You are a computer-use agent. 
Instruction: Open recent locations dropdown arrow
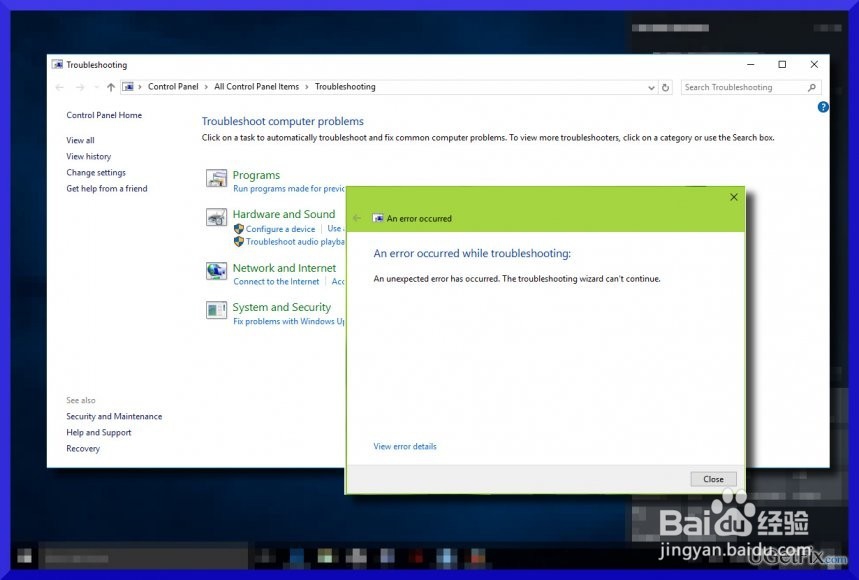tap(96, 87)
